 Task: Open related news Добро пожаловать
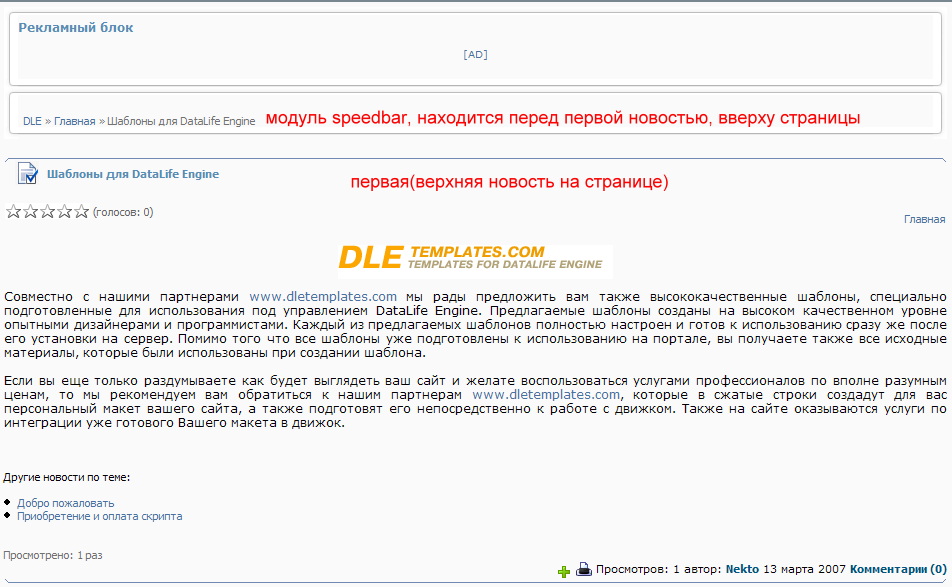(x=66, y=503)
